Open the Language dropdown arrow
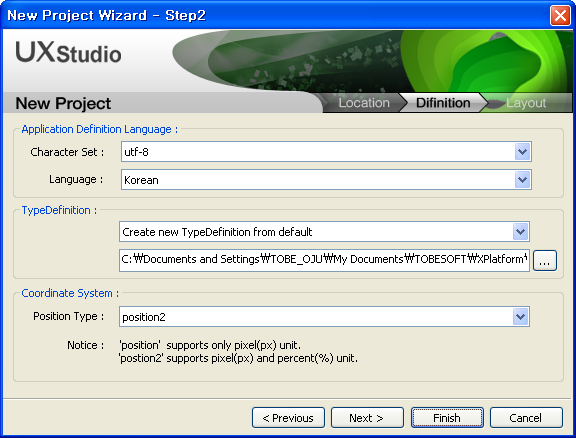 522,180
